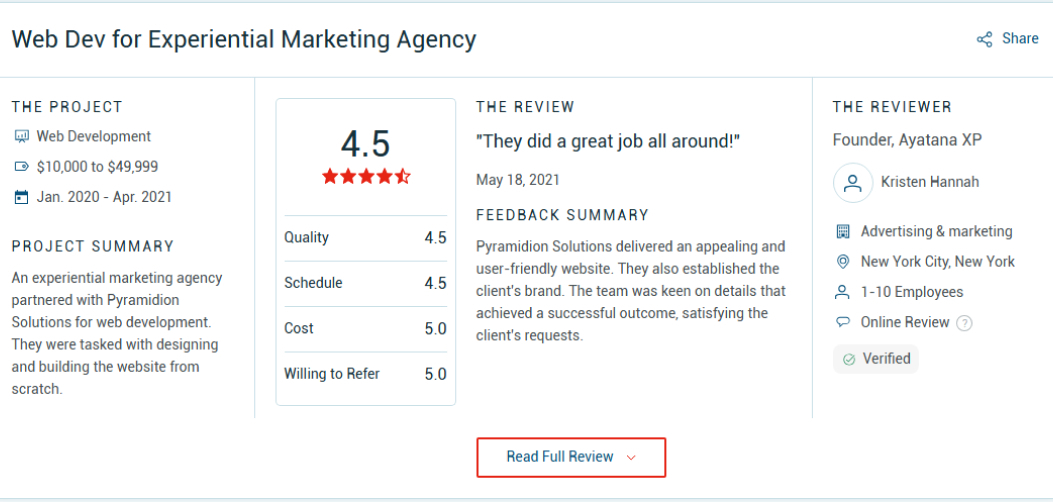This screenshot has height=502, width=1053.
Task: Click the Verified checkmark badge
Action: click(875, 358)
